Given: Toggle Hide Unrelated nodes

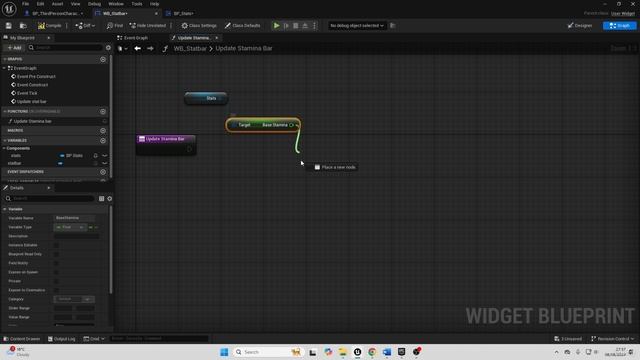Looking at the screenshot, I should coord(148,26).
